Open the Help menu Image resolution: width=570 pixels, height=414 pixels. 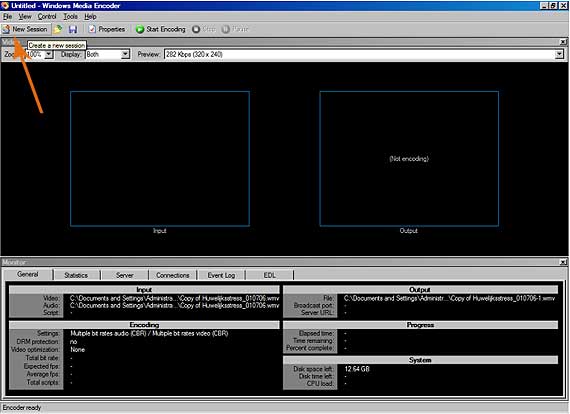point(90,16)
